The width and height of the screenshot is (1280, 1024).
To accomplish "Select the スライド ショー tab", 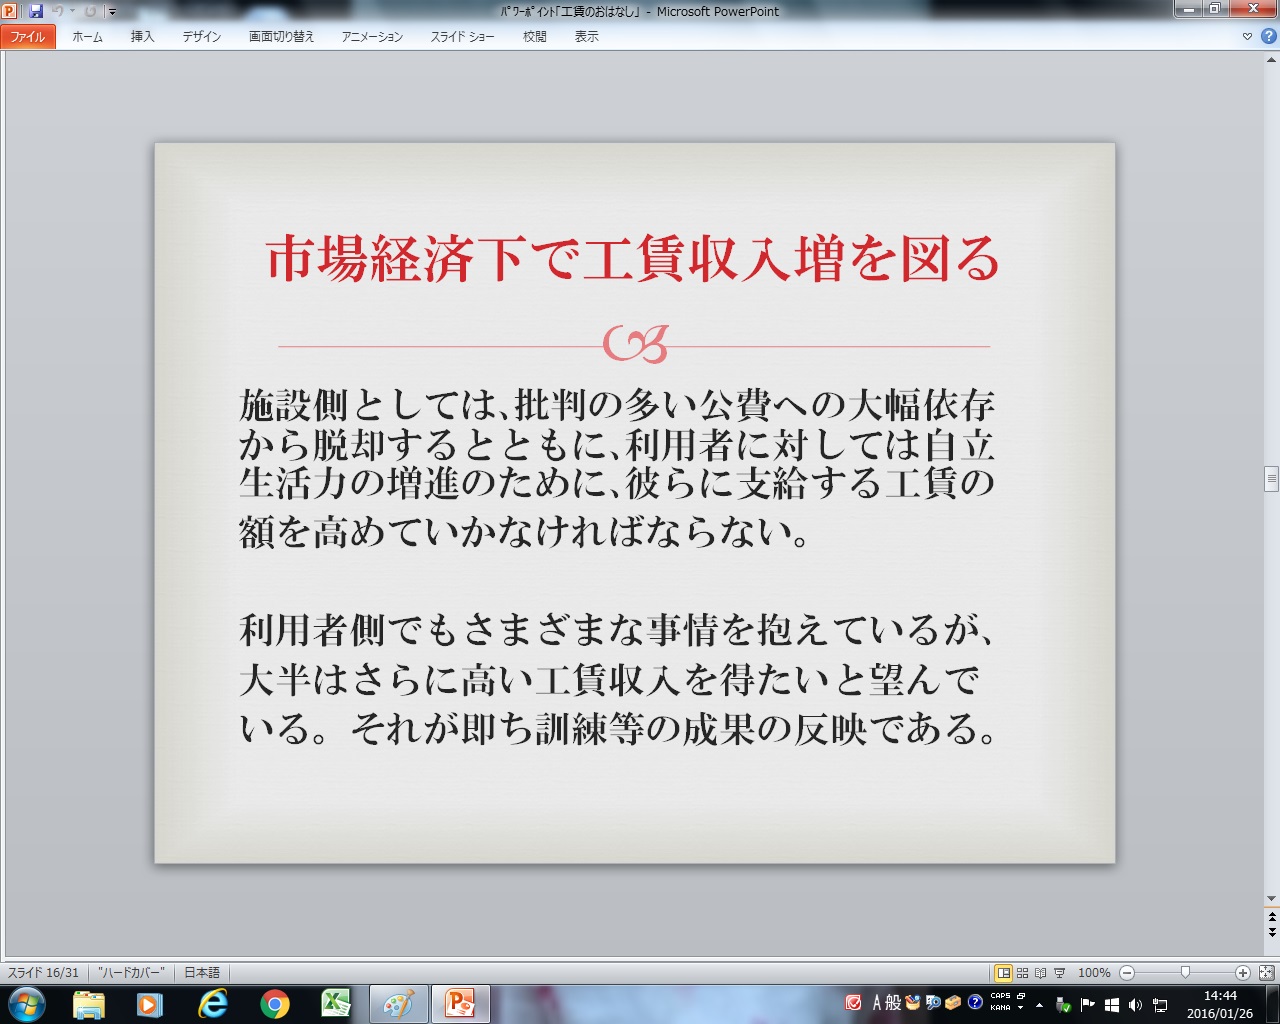I will [462, 36].
